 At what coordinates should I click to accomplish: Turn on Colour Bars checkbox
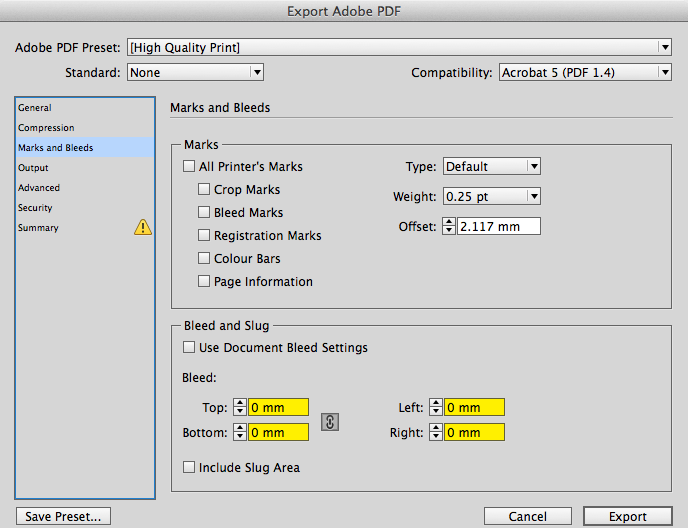(204, 258)
